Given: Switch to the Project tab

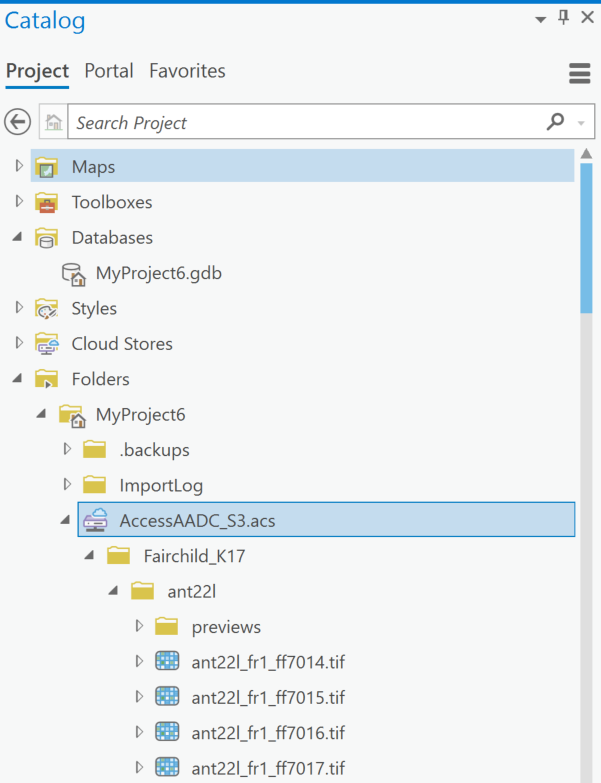Looking at the screenshot, I should [37, 71].
